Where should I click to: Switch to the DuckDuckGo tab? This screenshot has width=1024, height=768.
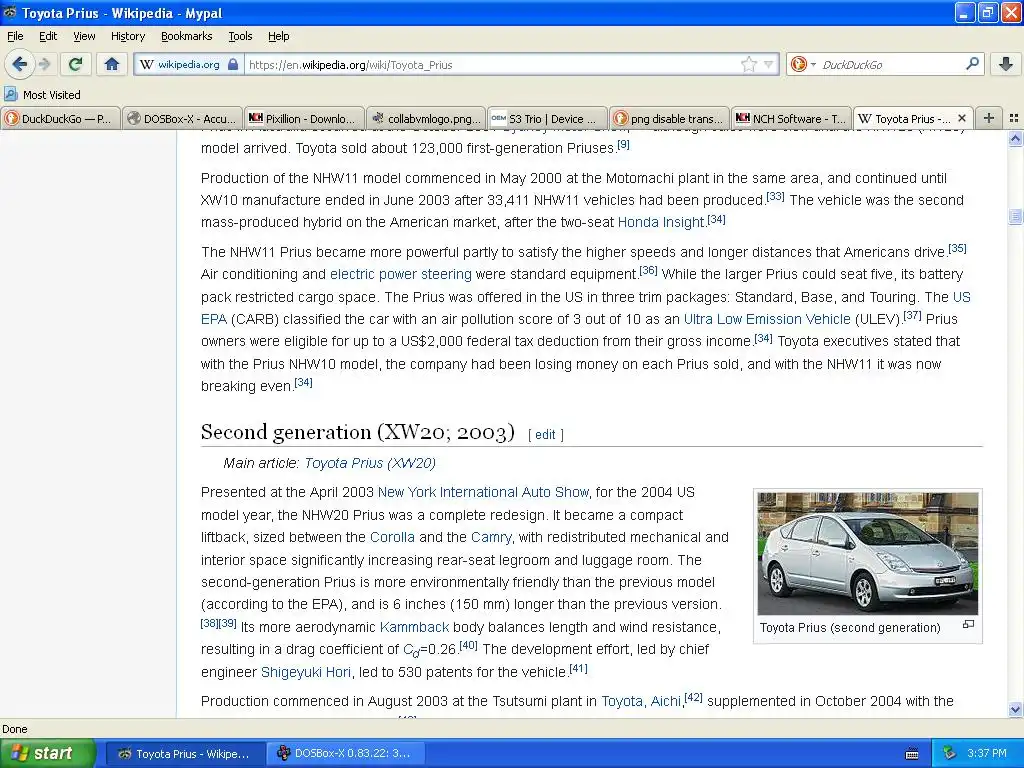point(60,118)
